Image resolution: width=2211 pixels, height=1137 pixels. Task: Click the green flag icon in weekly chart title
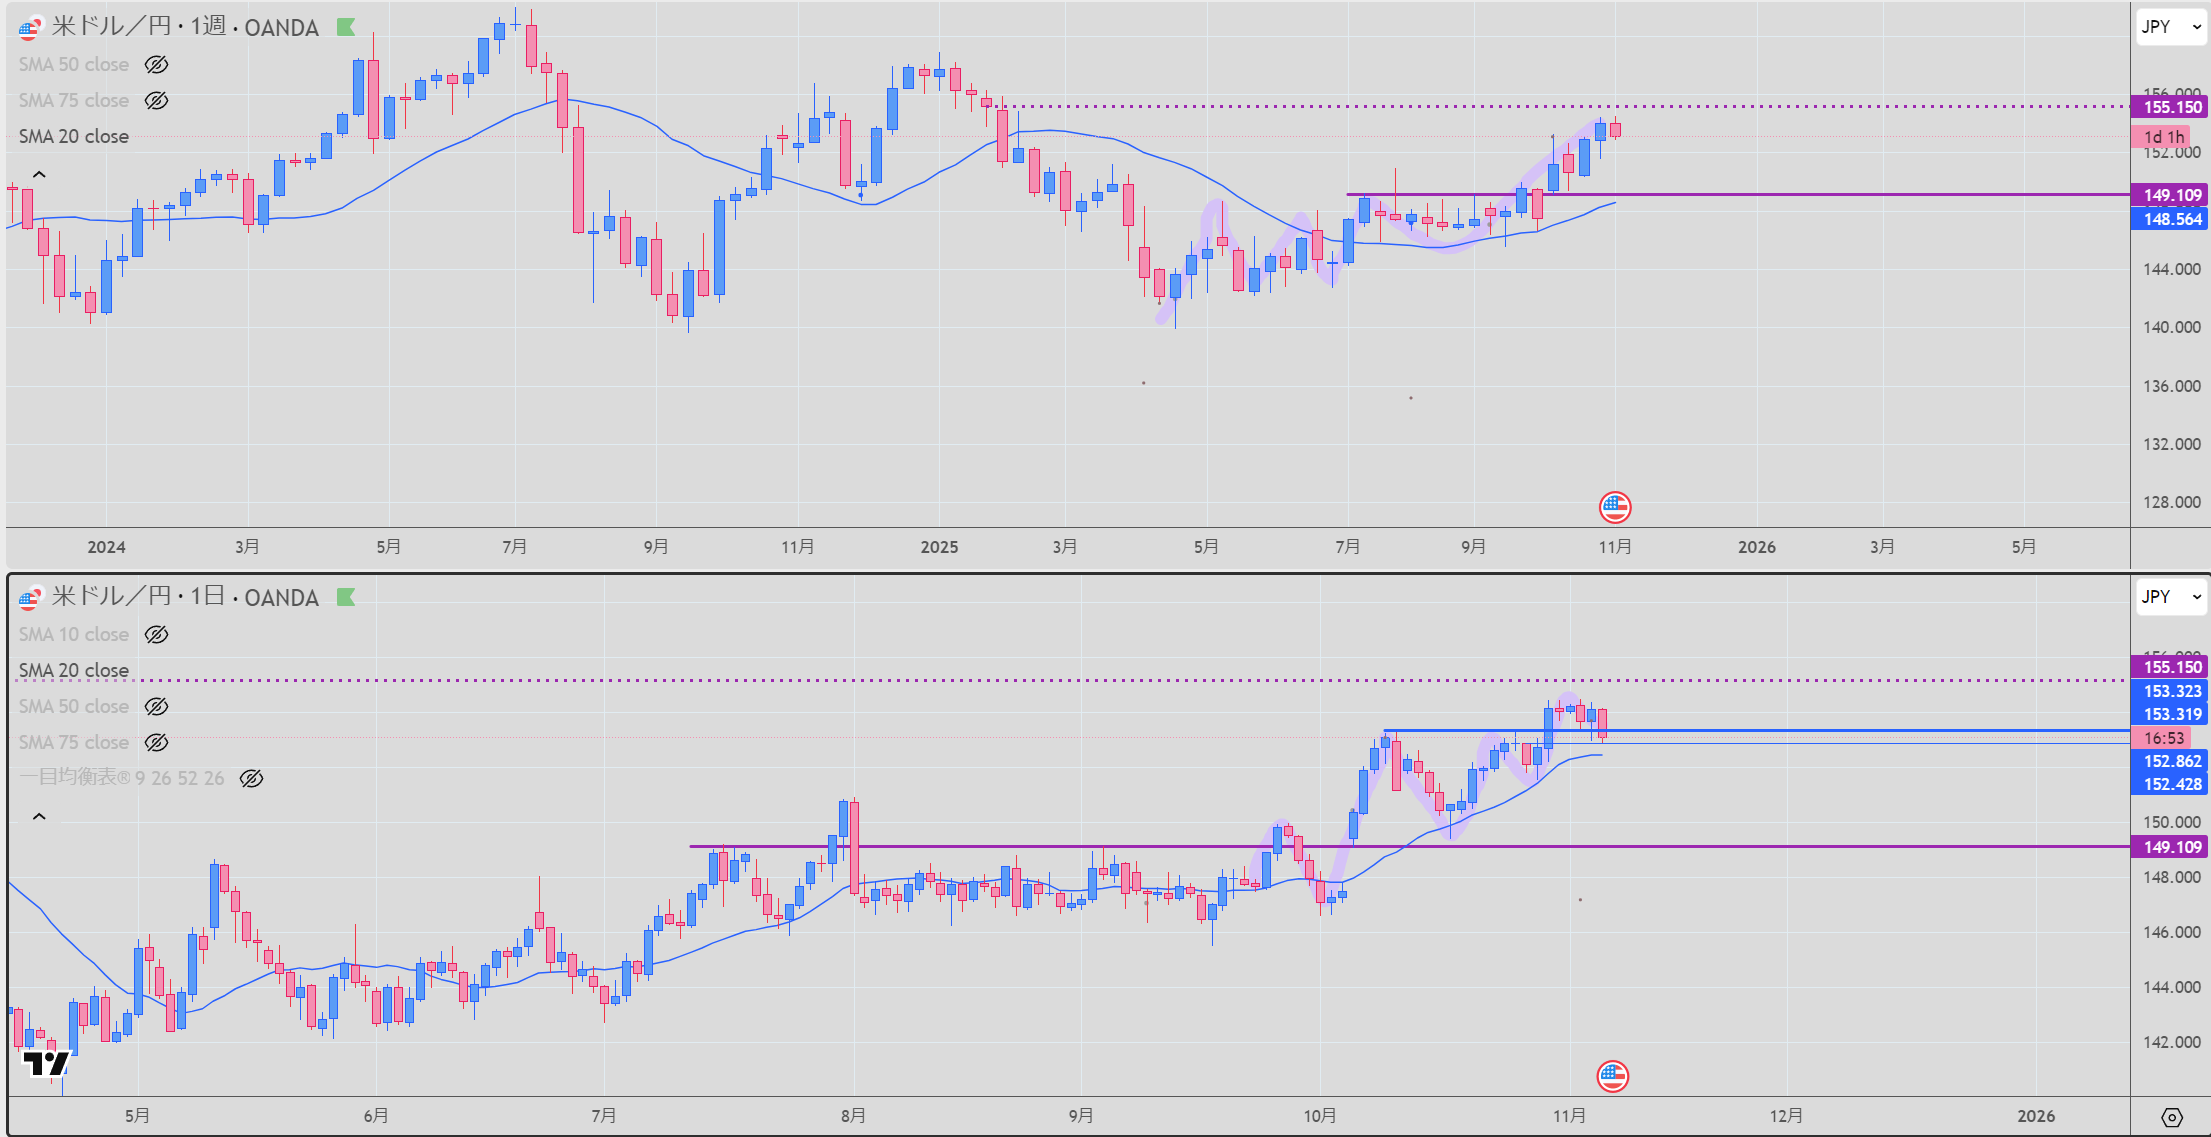click(346, 28)
